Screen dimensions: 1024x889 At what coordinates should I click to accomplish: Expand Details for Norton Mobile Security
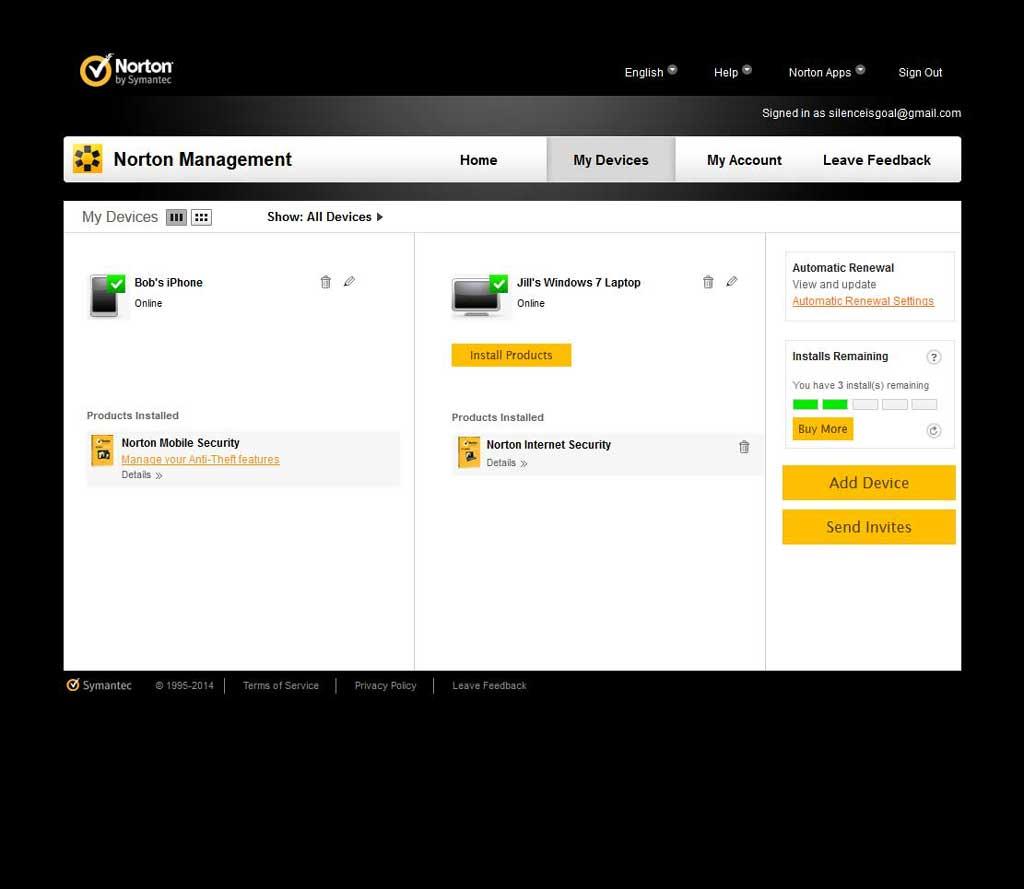pos(142,475)
